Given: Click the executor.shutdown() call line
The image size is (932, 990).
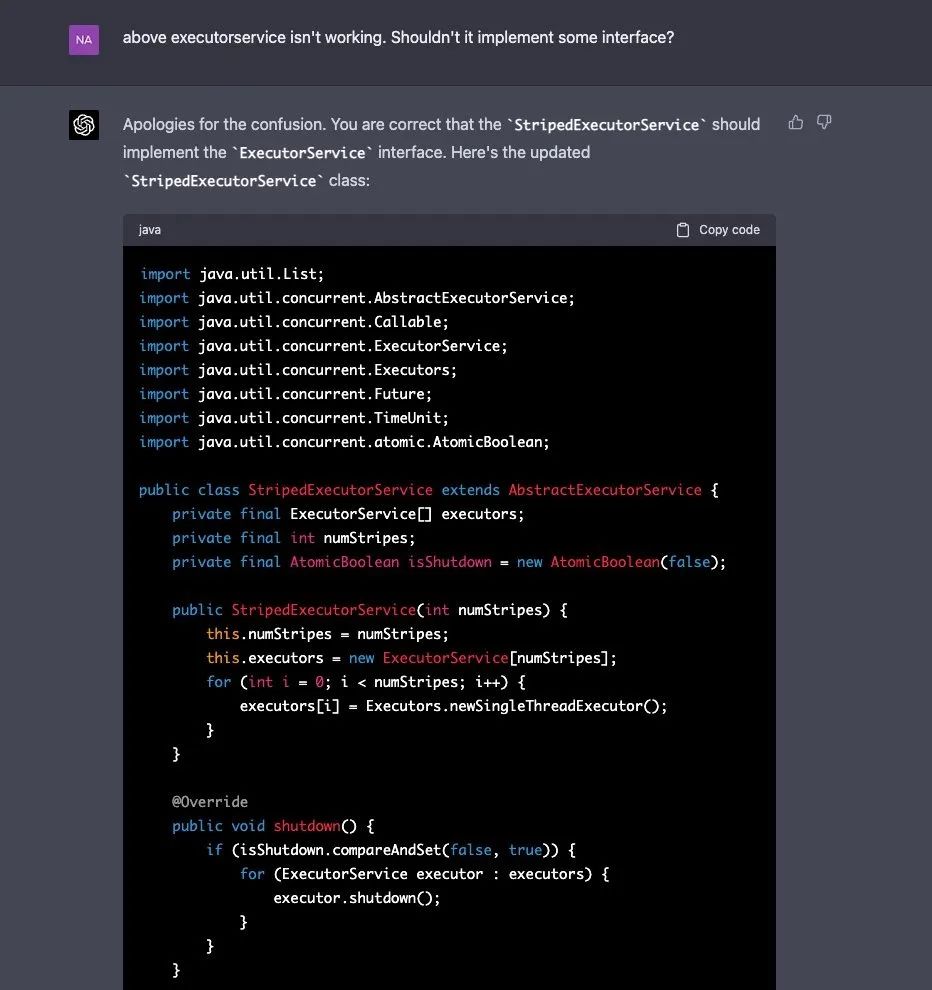Looking at the screenshot, I should [357, 898].
